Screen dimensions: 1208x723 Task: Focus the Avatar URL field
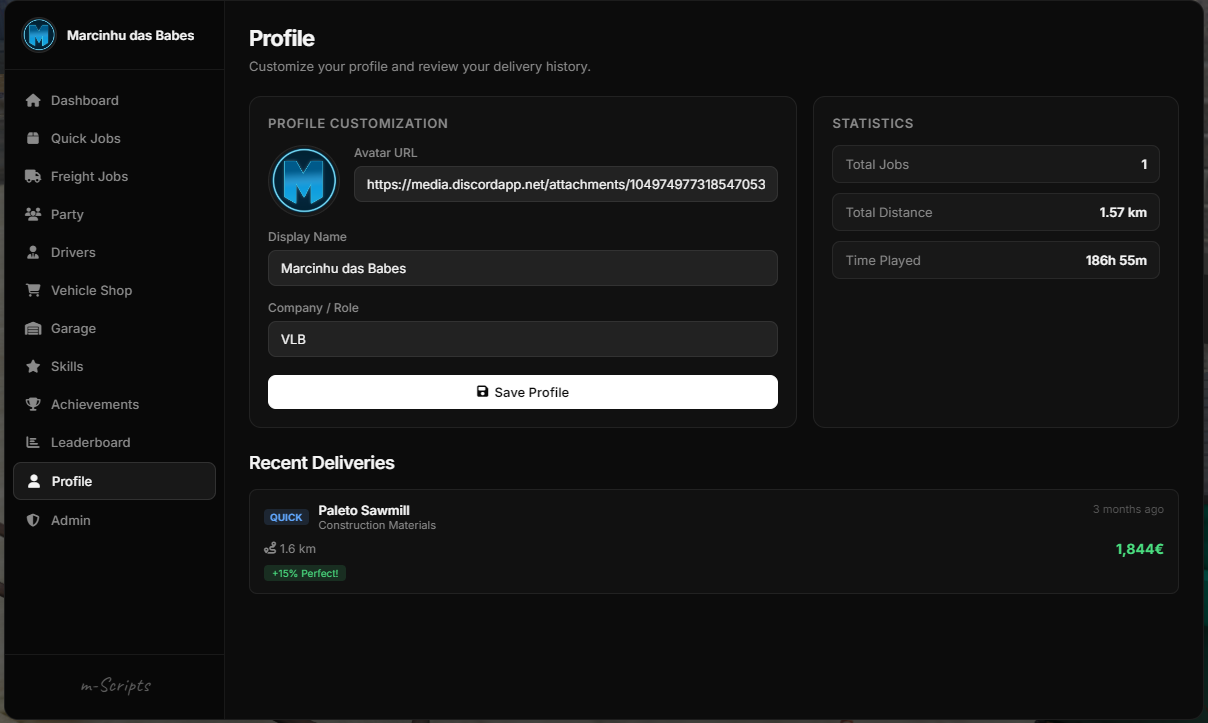[566, 184]
